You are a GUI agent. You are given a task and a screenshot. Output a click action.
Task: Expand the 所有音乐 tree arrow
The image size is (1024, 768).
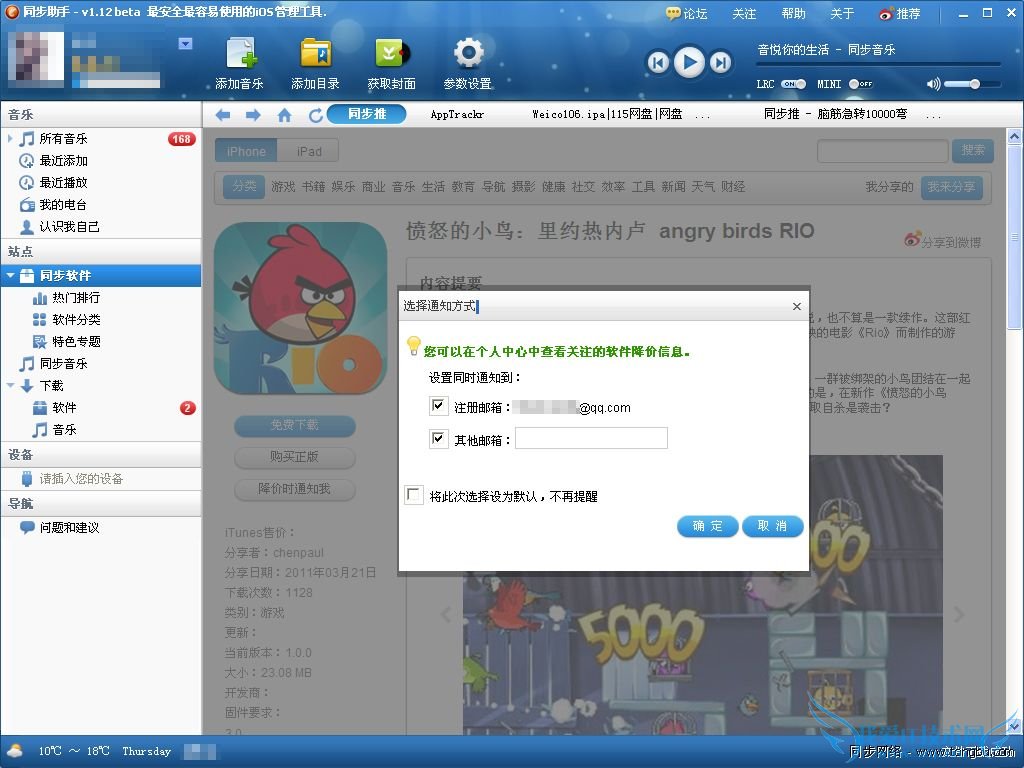click(10, 138)
